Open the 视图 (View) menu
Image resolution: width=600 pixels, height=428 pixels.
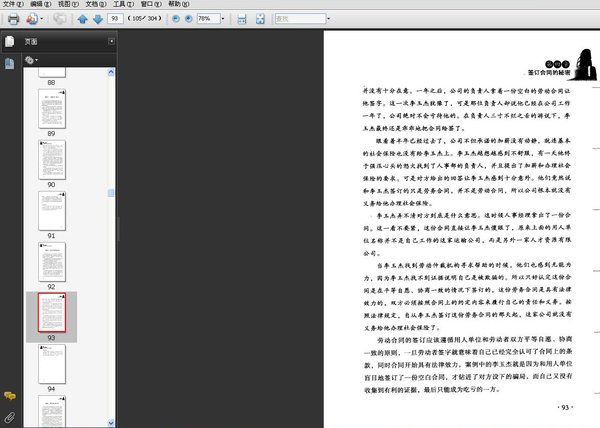tap(68, 4)
